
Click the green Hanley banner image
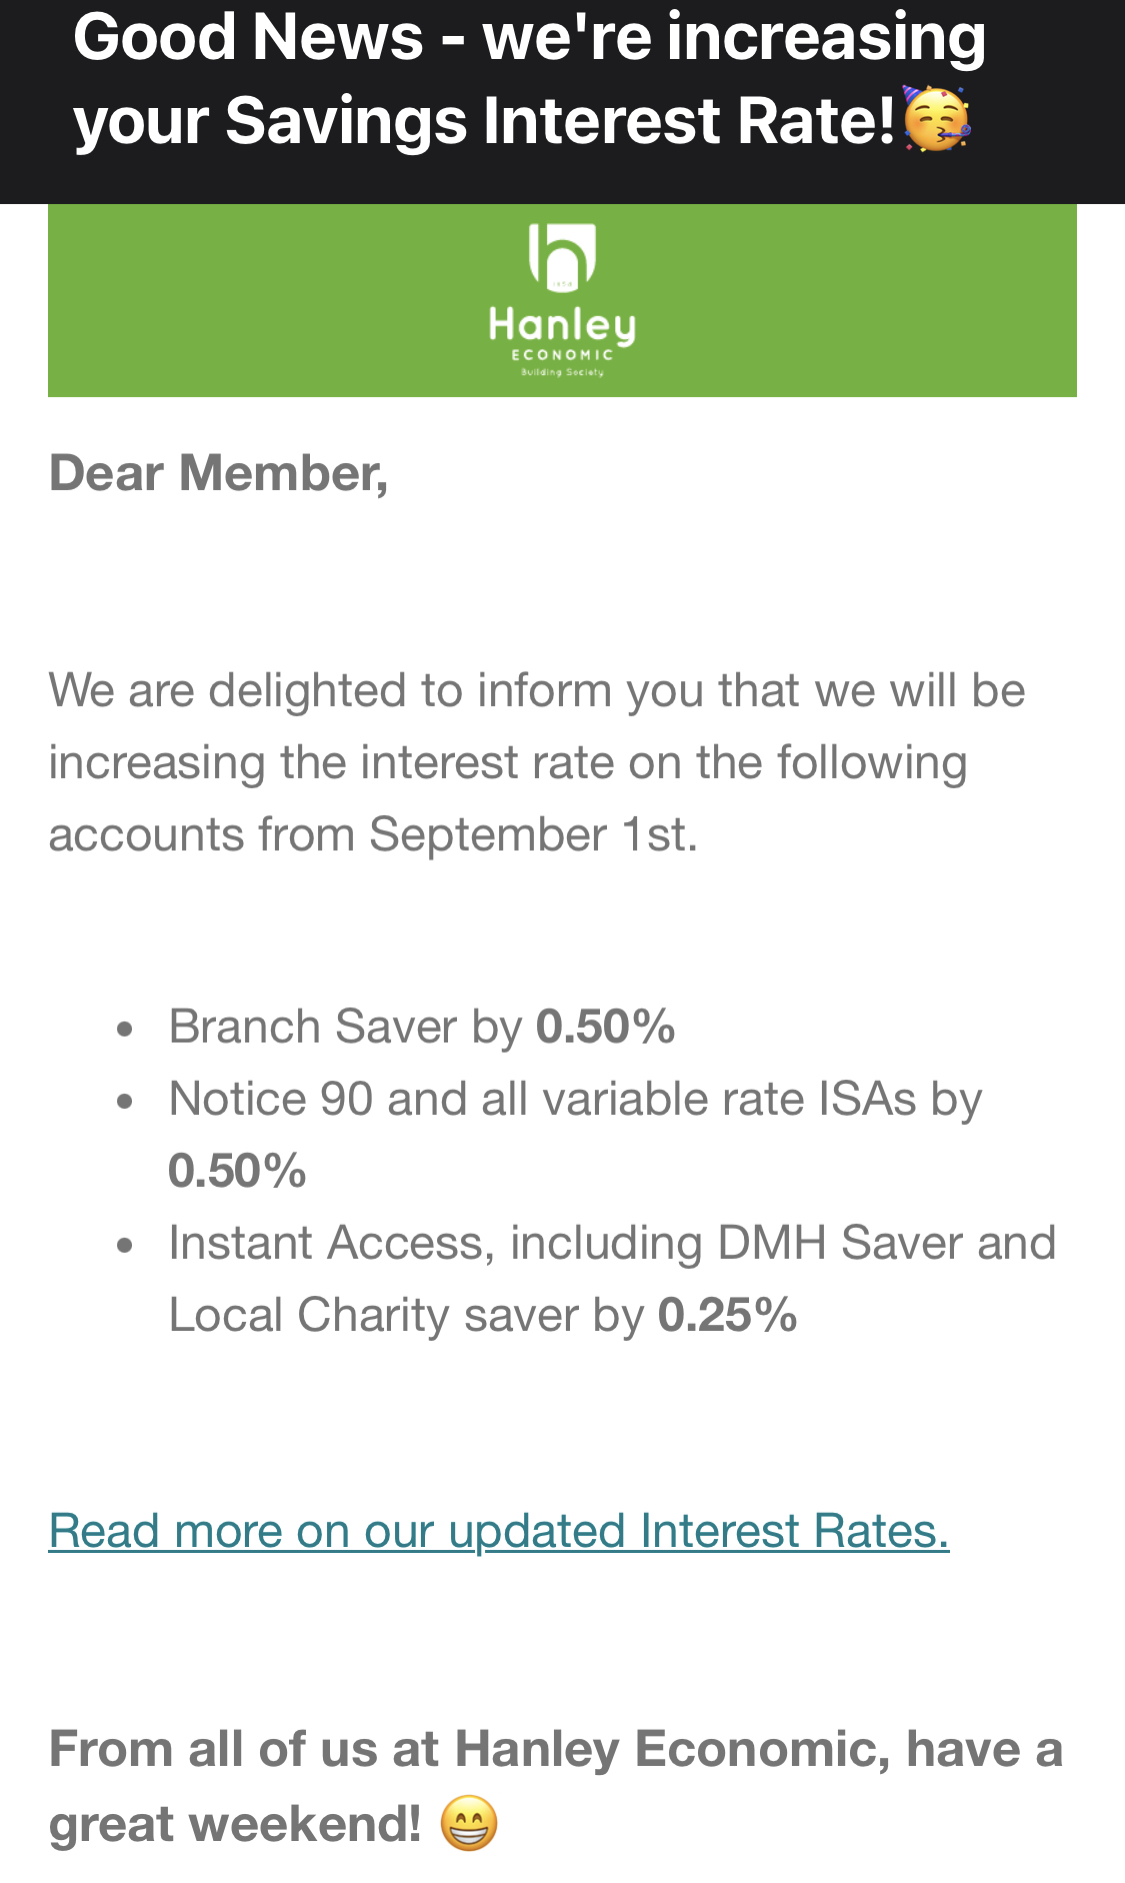pyautogui.click(x=562, y=300)
